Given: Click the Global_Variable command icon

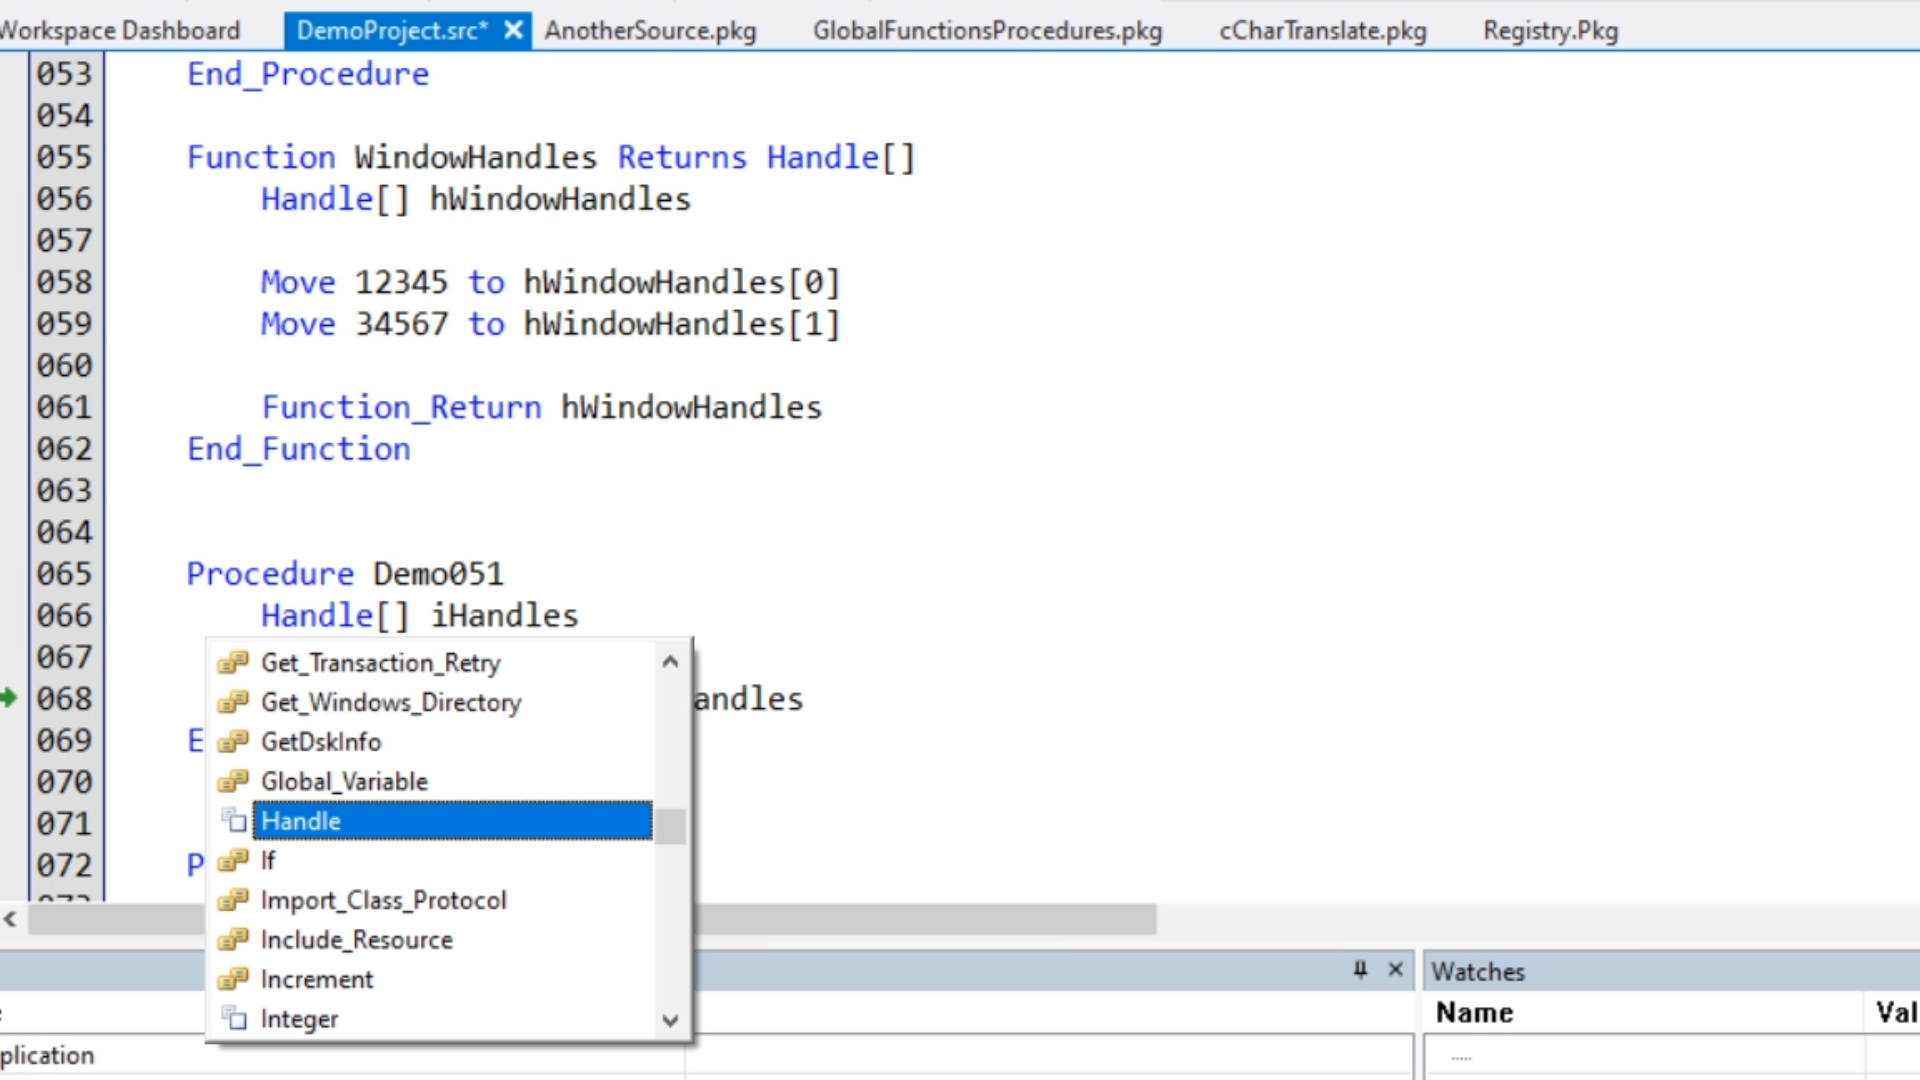Looking at the screenshot, I should [233, 781].
